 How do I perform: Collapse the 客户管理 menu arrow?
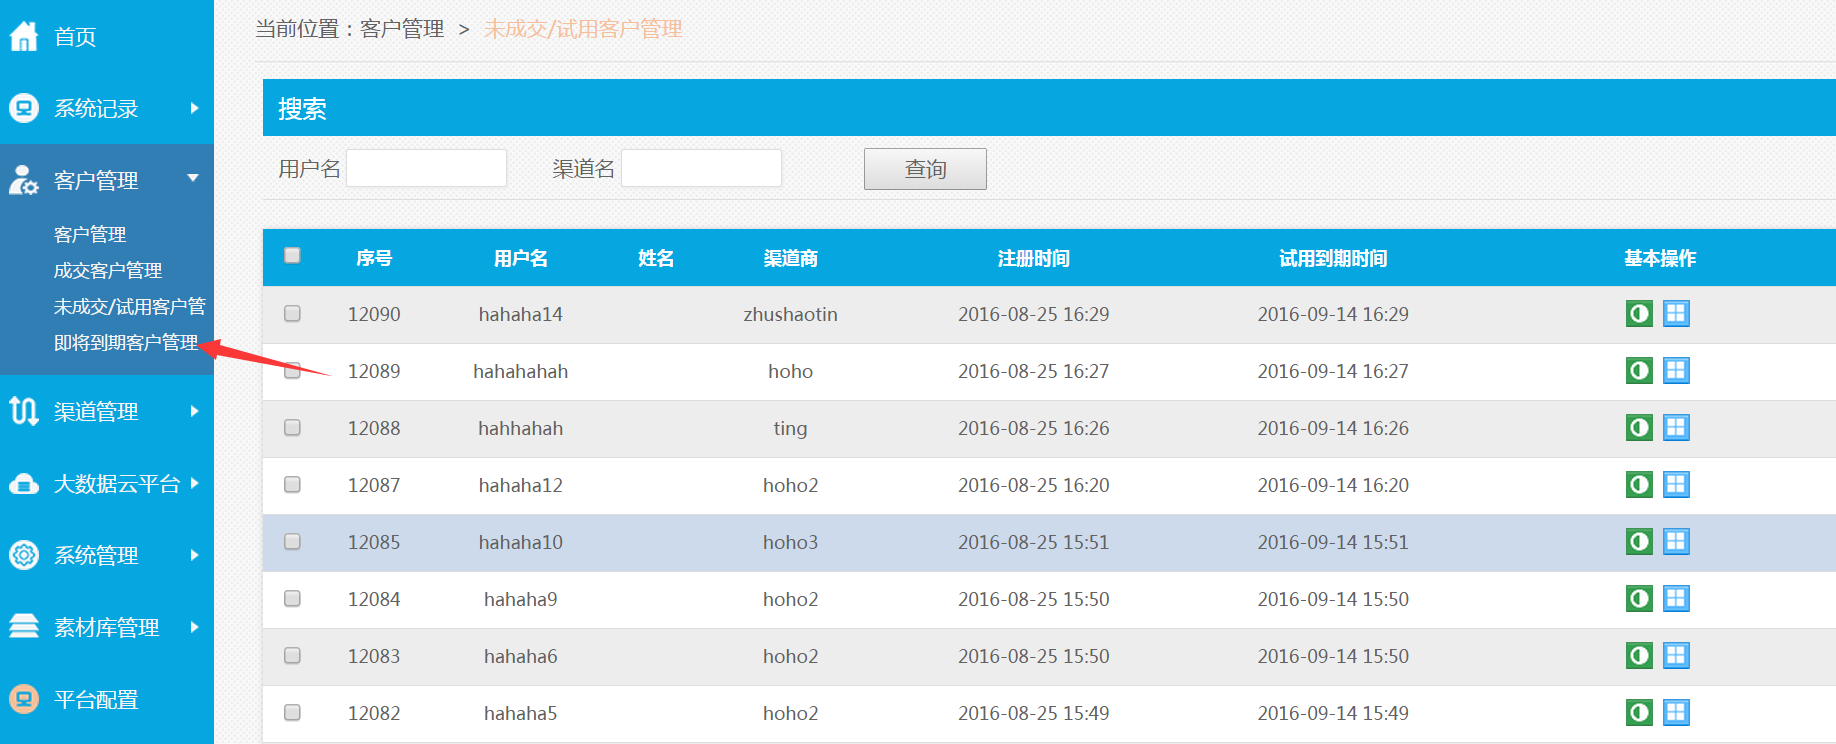[193, 178]
